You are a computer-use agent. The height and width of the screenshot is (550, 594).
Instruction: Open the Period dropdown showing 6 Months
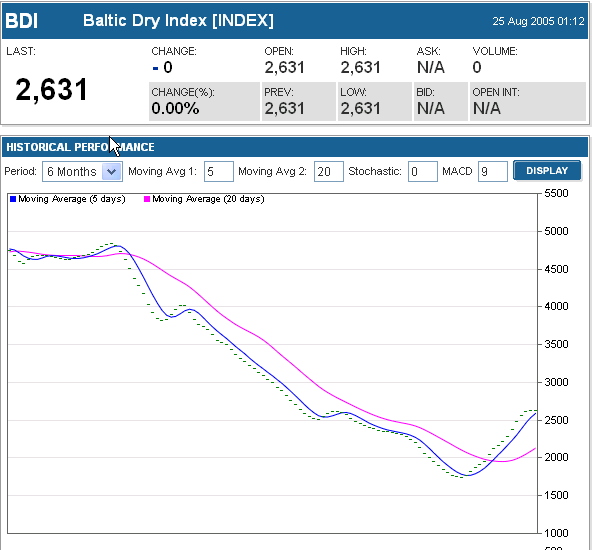82,172
